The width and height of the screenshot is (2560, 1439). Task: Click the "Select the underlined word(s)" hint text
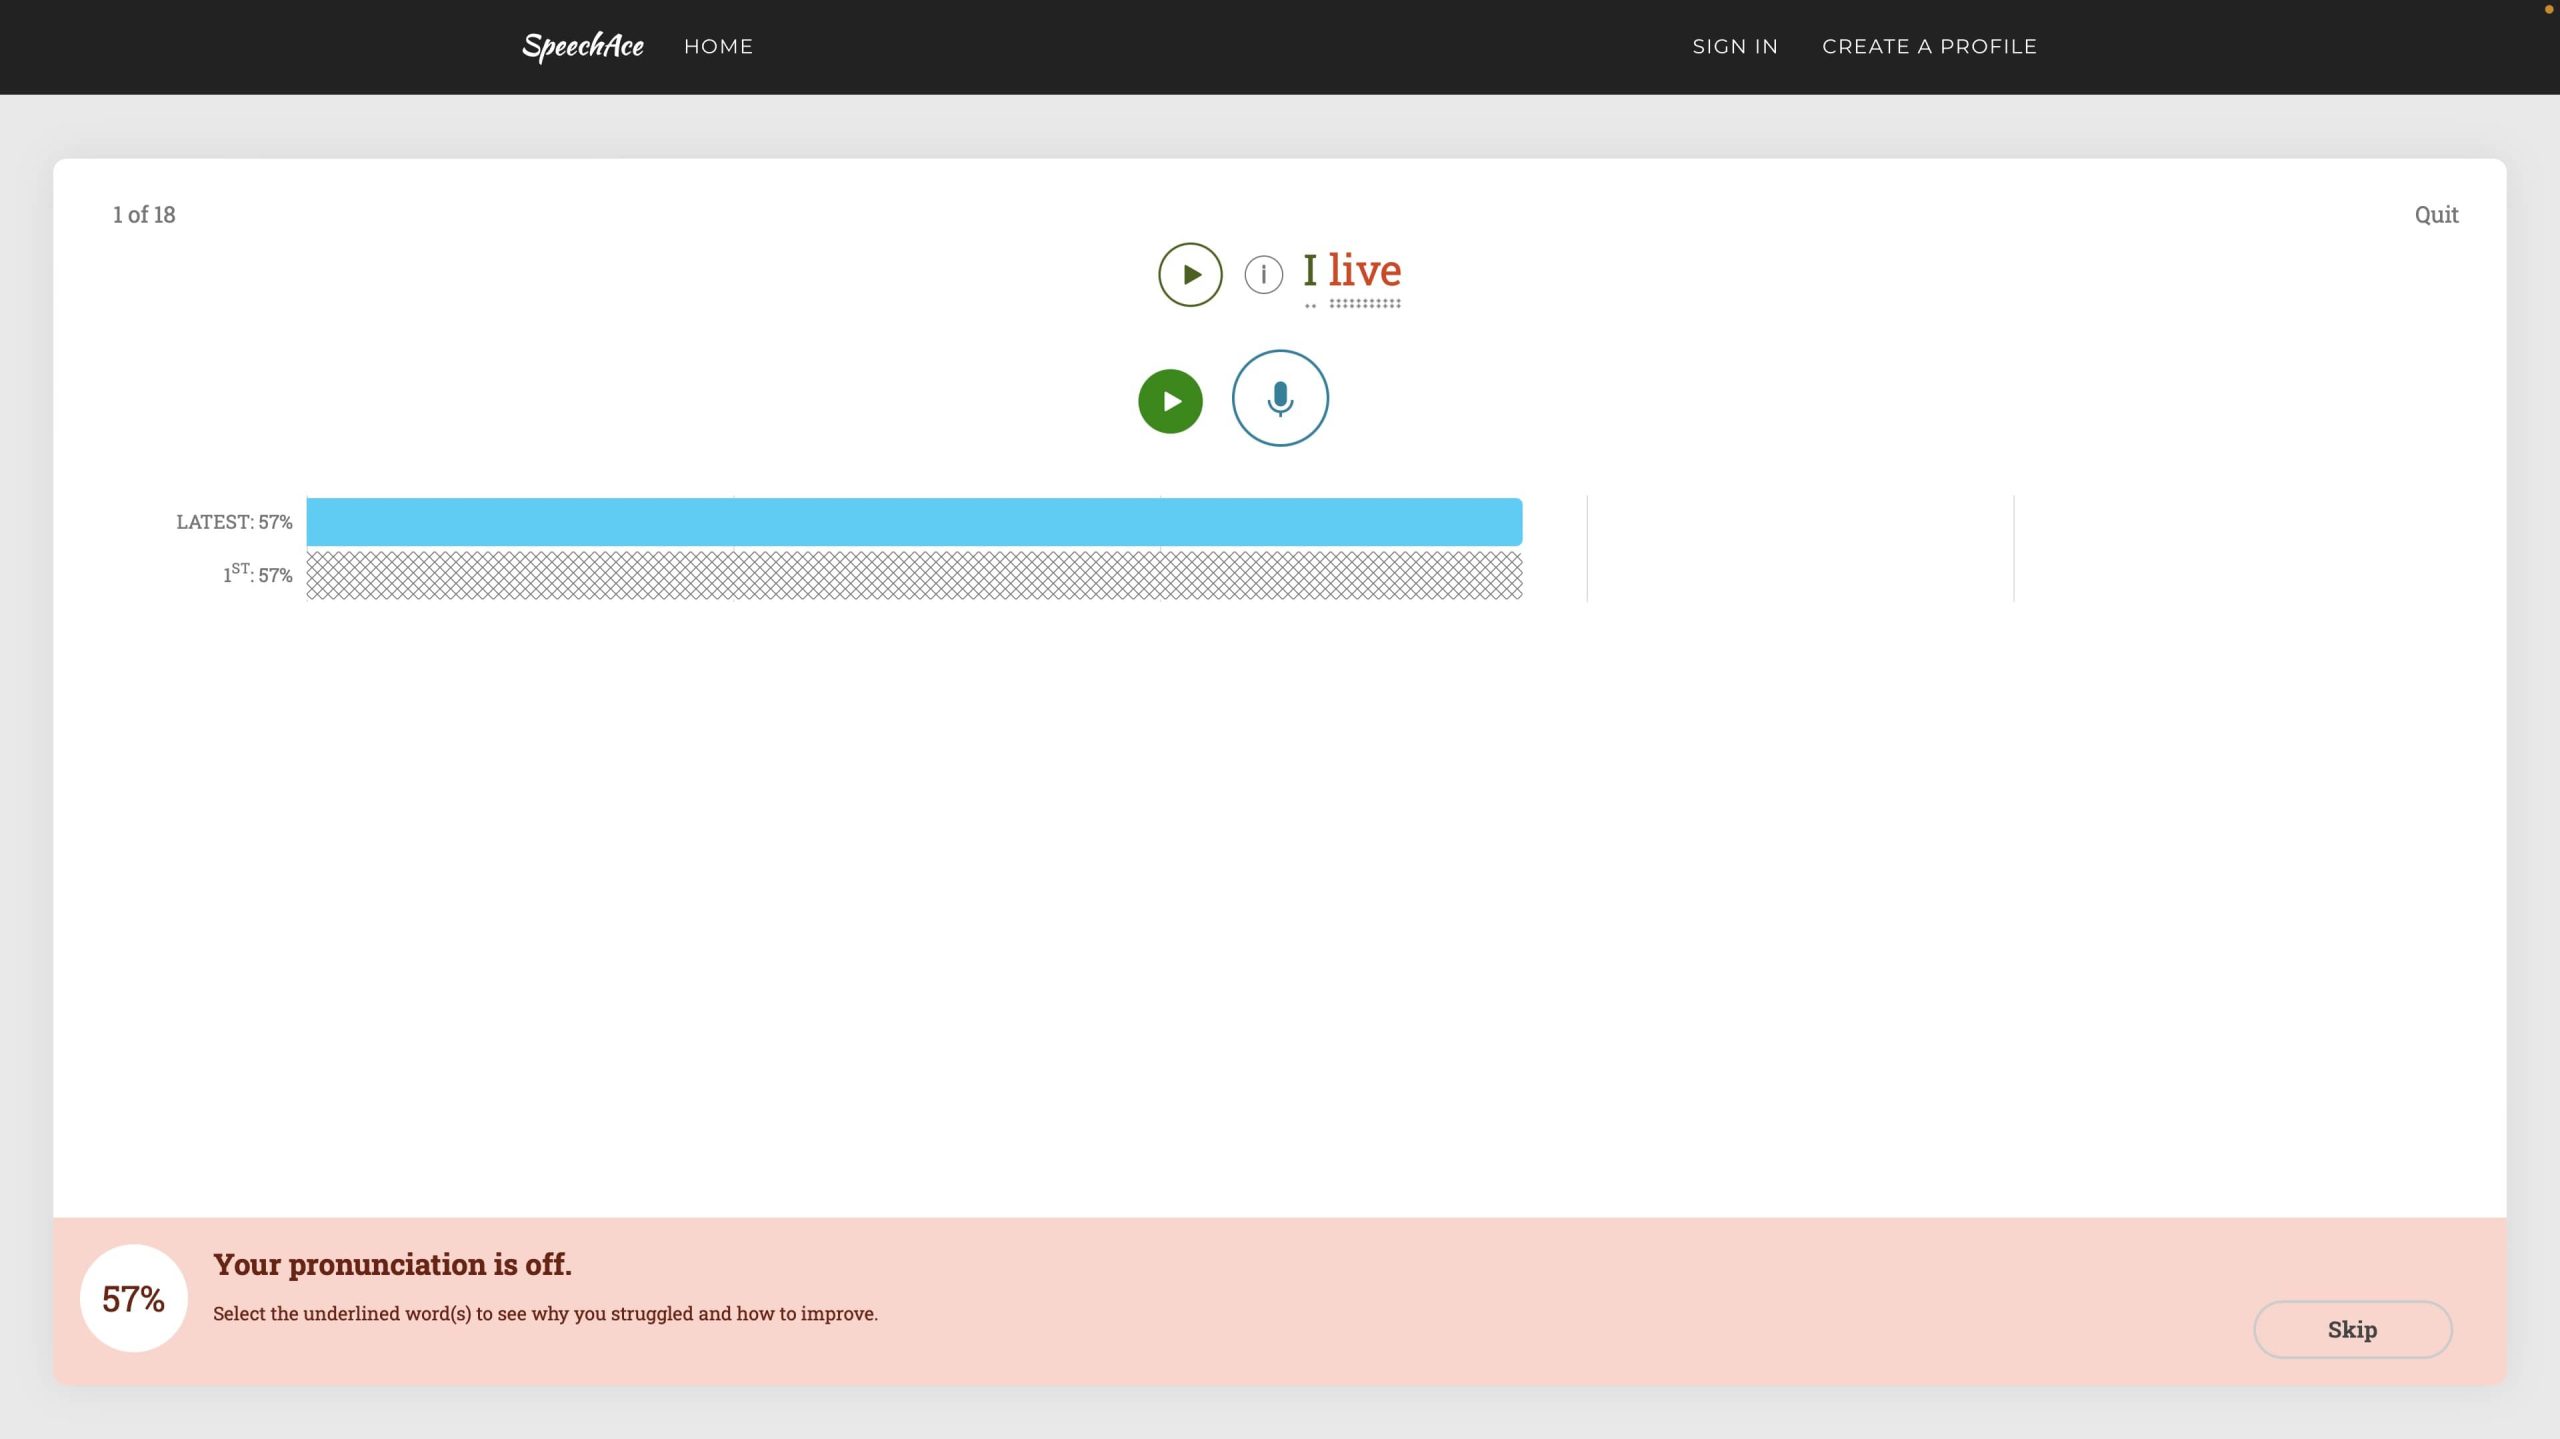(x=545, y=1313)
